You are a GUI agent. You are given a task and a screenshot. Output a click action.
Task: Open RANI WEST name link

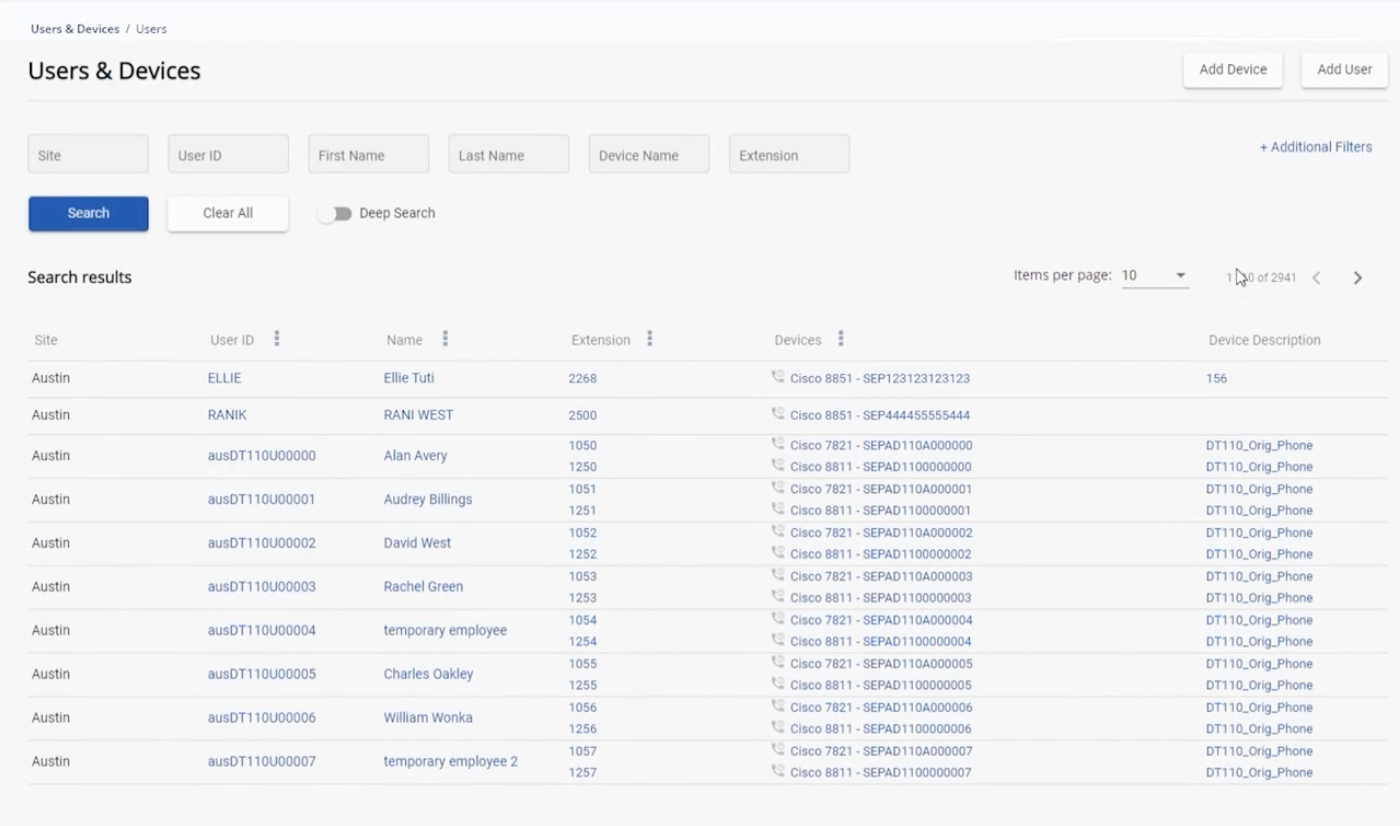[418, 415]
